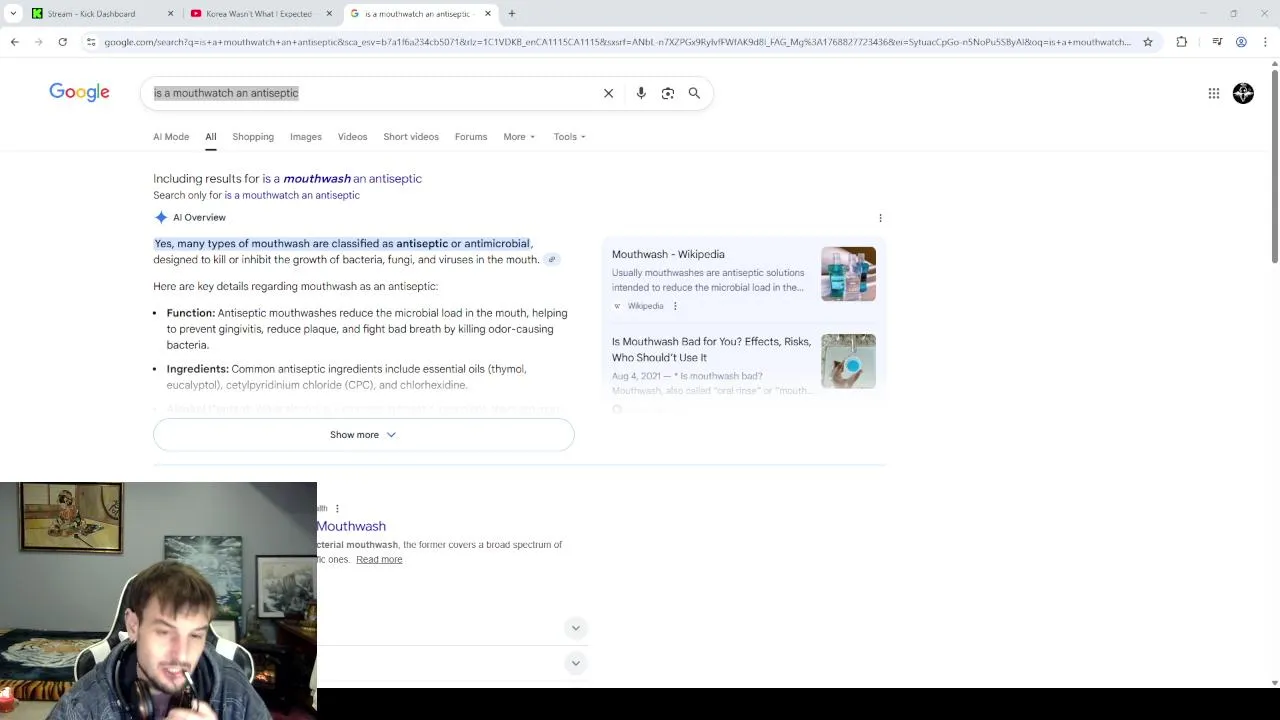Image resolution: width=1280 pixels, height=720 pixels.
Task: Switch to Short videos results
Action: [411, 137]
